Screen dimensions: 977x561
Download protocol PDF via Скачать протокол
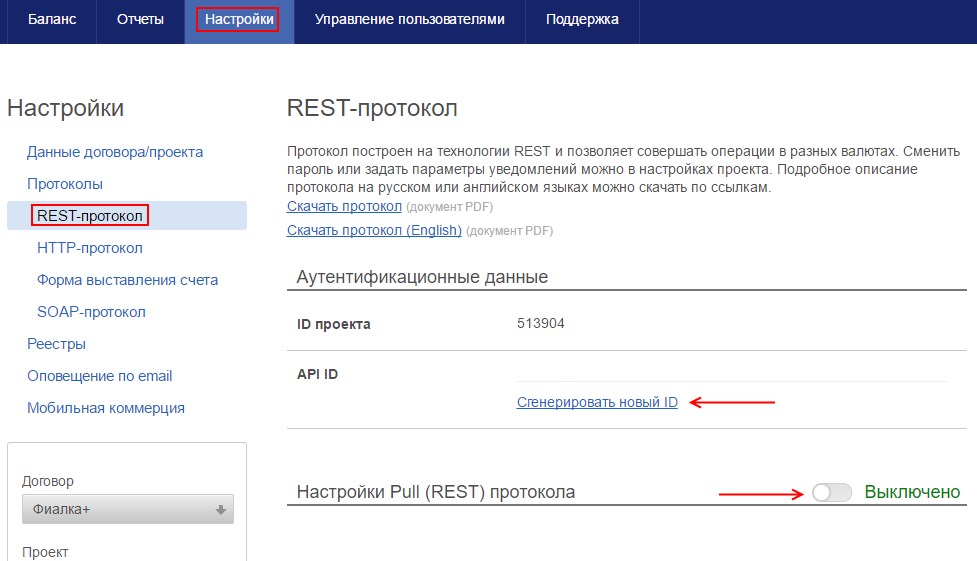pyautogui.click(x=344, y=206)
